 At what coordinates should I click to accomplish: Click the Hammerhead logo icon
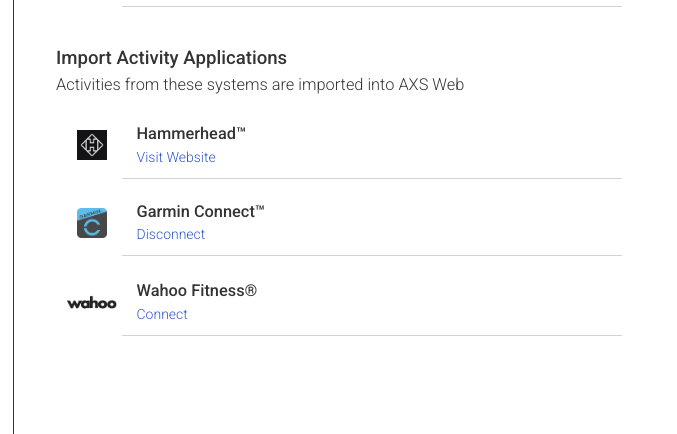point(92,145)
